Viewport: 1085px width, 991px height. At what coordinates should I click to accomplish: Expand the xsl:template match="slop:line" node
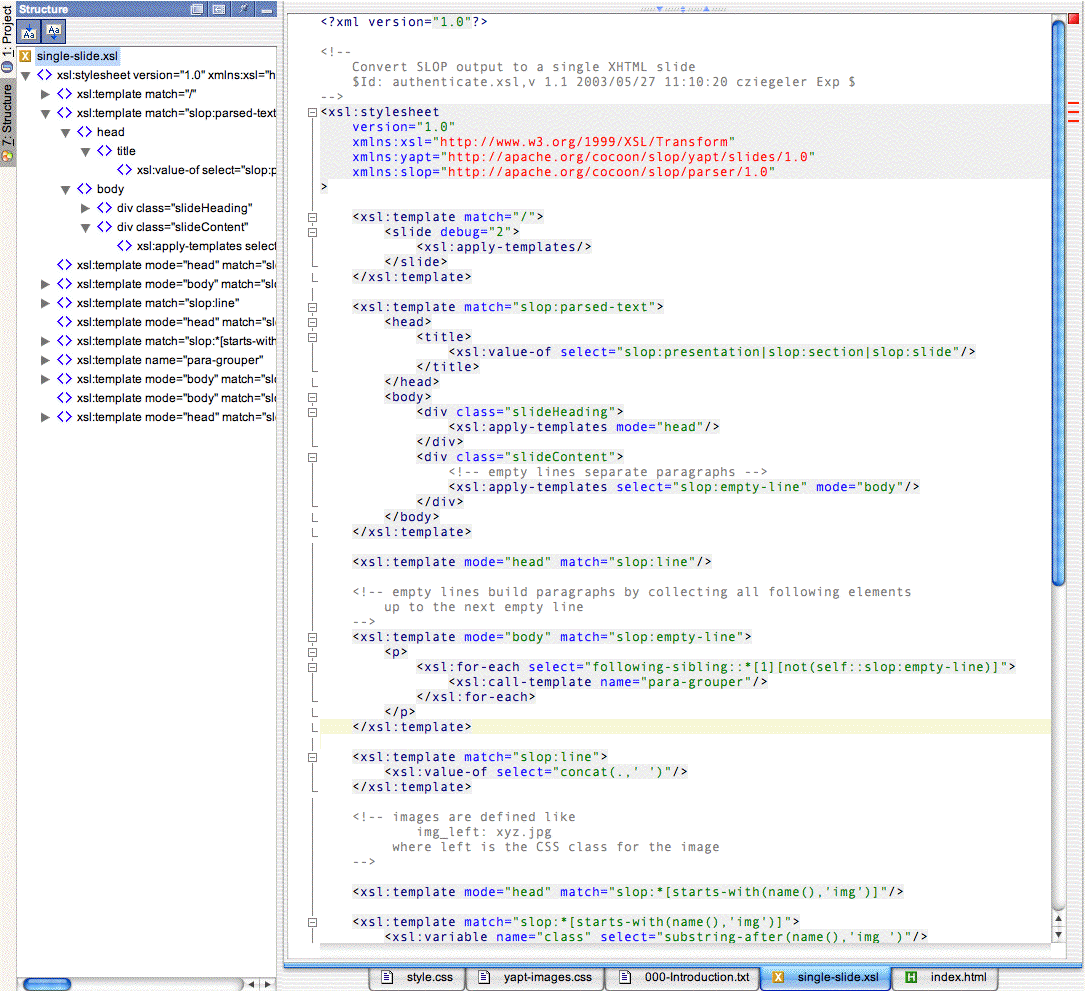pyautogui.click(x=45, y=303)
